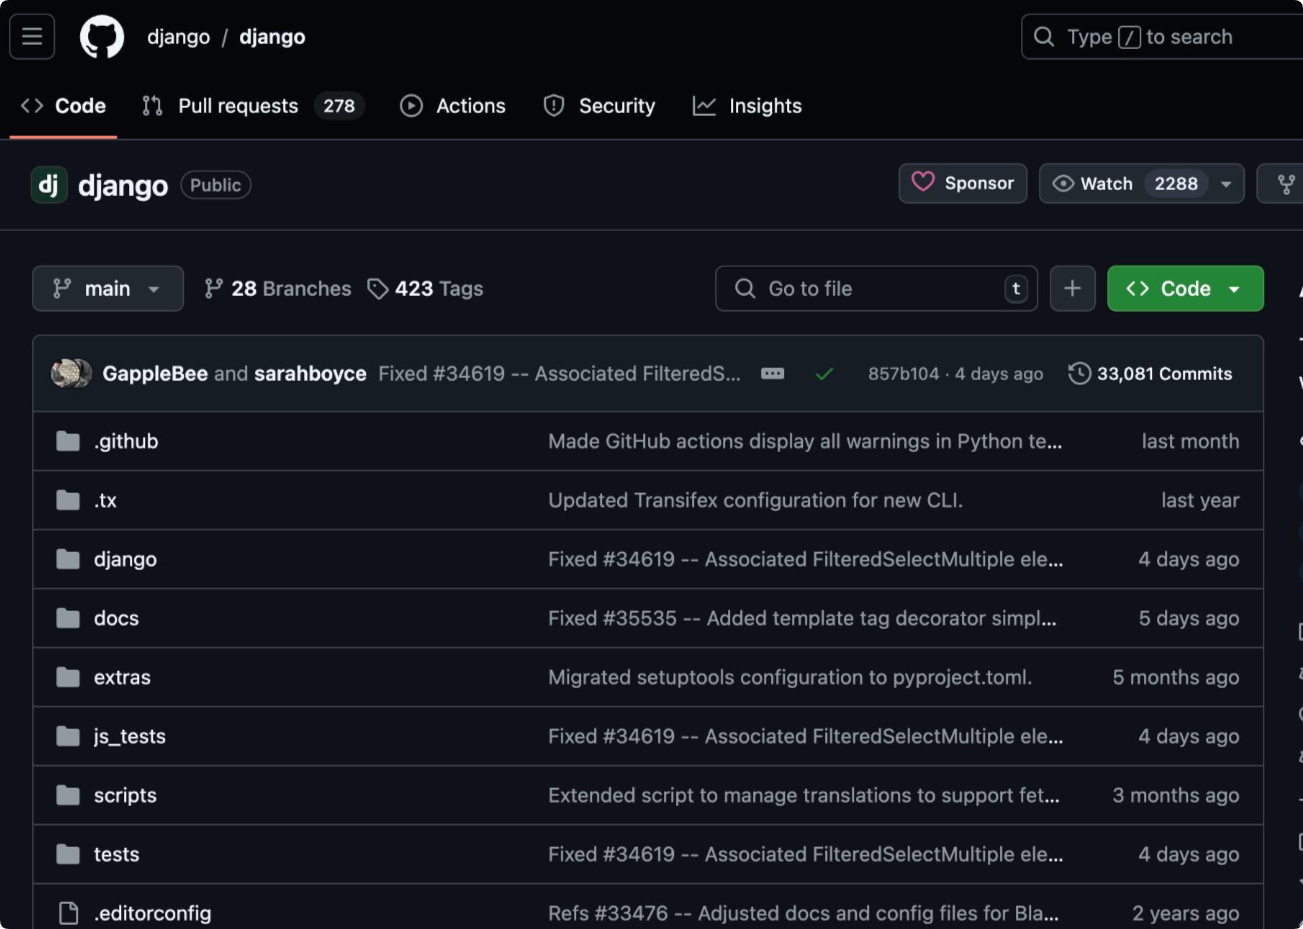Click the 'last month' timestamp for .github
Viewport: 1303px width, 929px height.
coord(1190,441)
